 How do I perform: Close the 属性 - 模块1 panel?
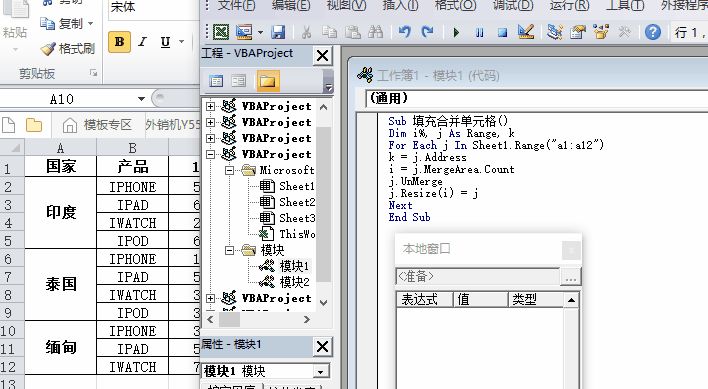[x=322, y=347]
